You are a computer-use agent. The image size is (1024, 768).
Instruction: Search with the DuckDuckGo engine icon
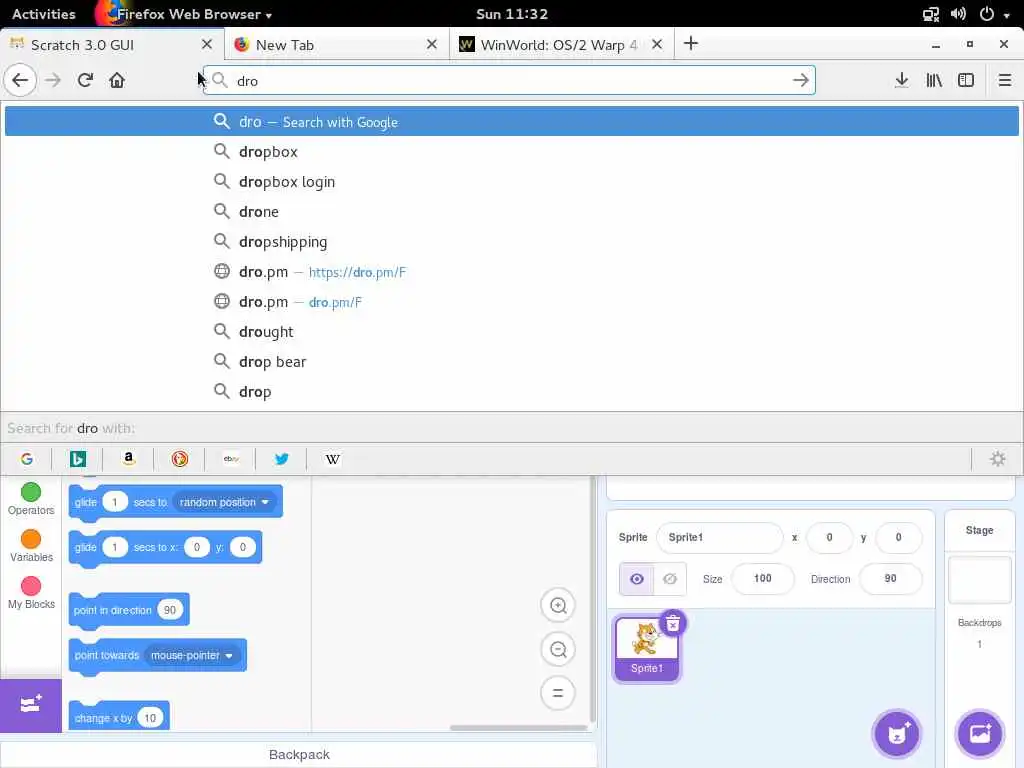coord(180,459)
